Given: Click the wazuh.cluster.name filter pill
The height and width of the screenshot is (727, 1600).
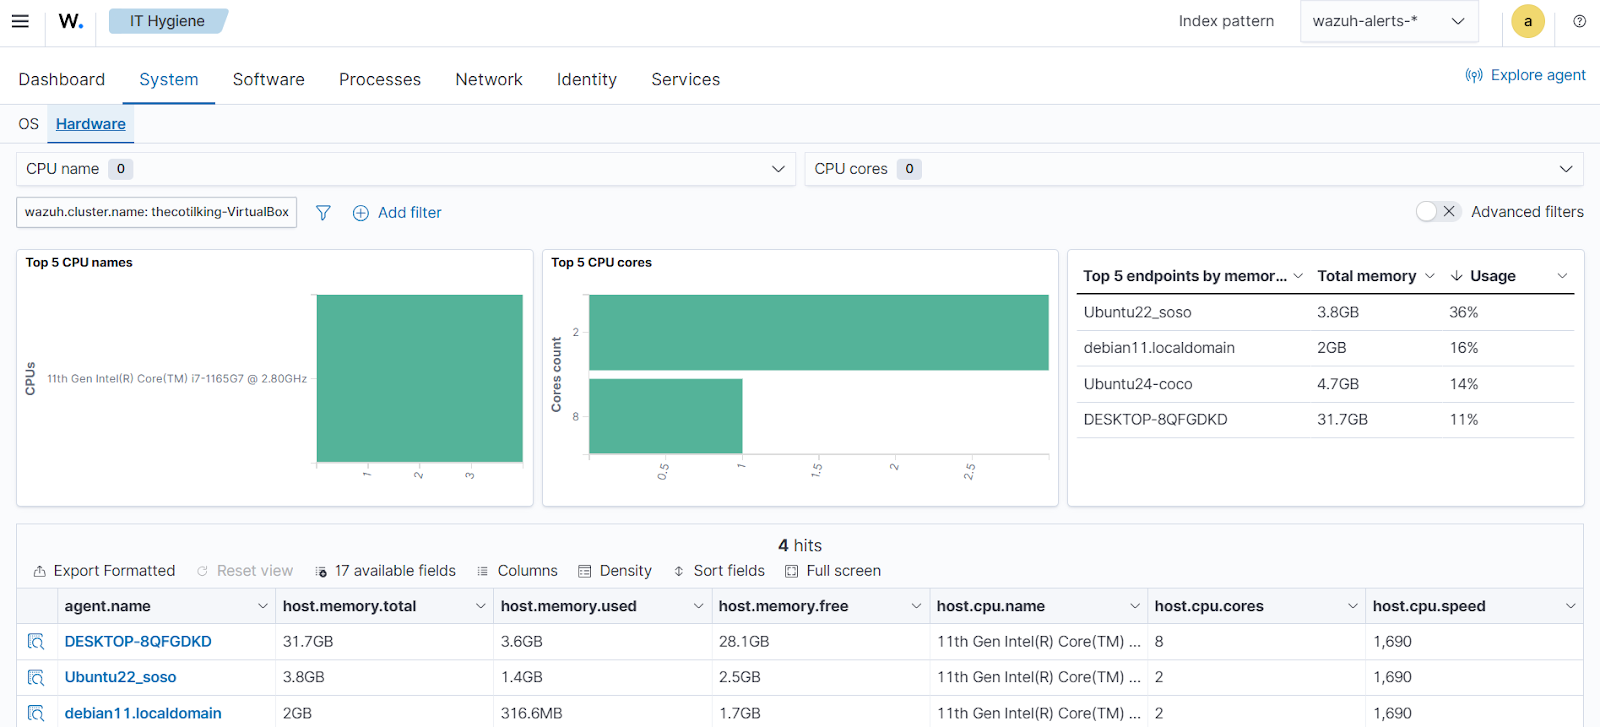Looking at the screenshot, I should [157, 212].
